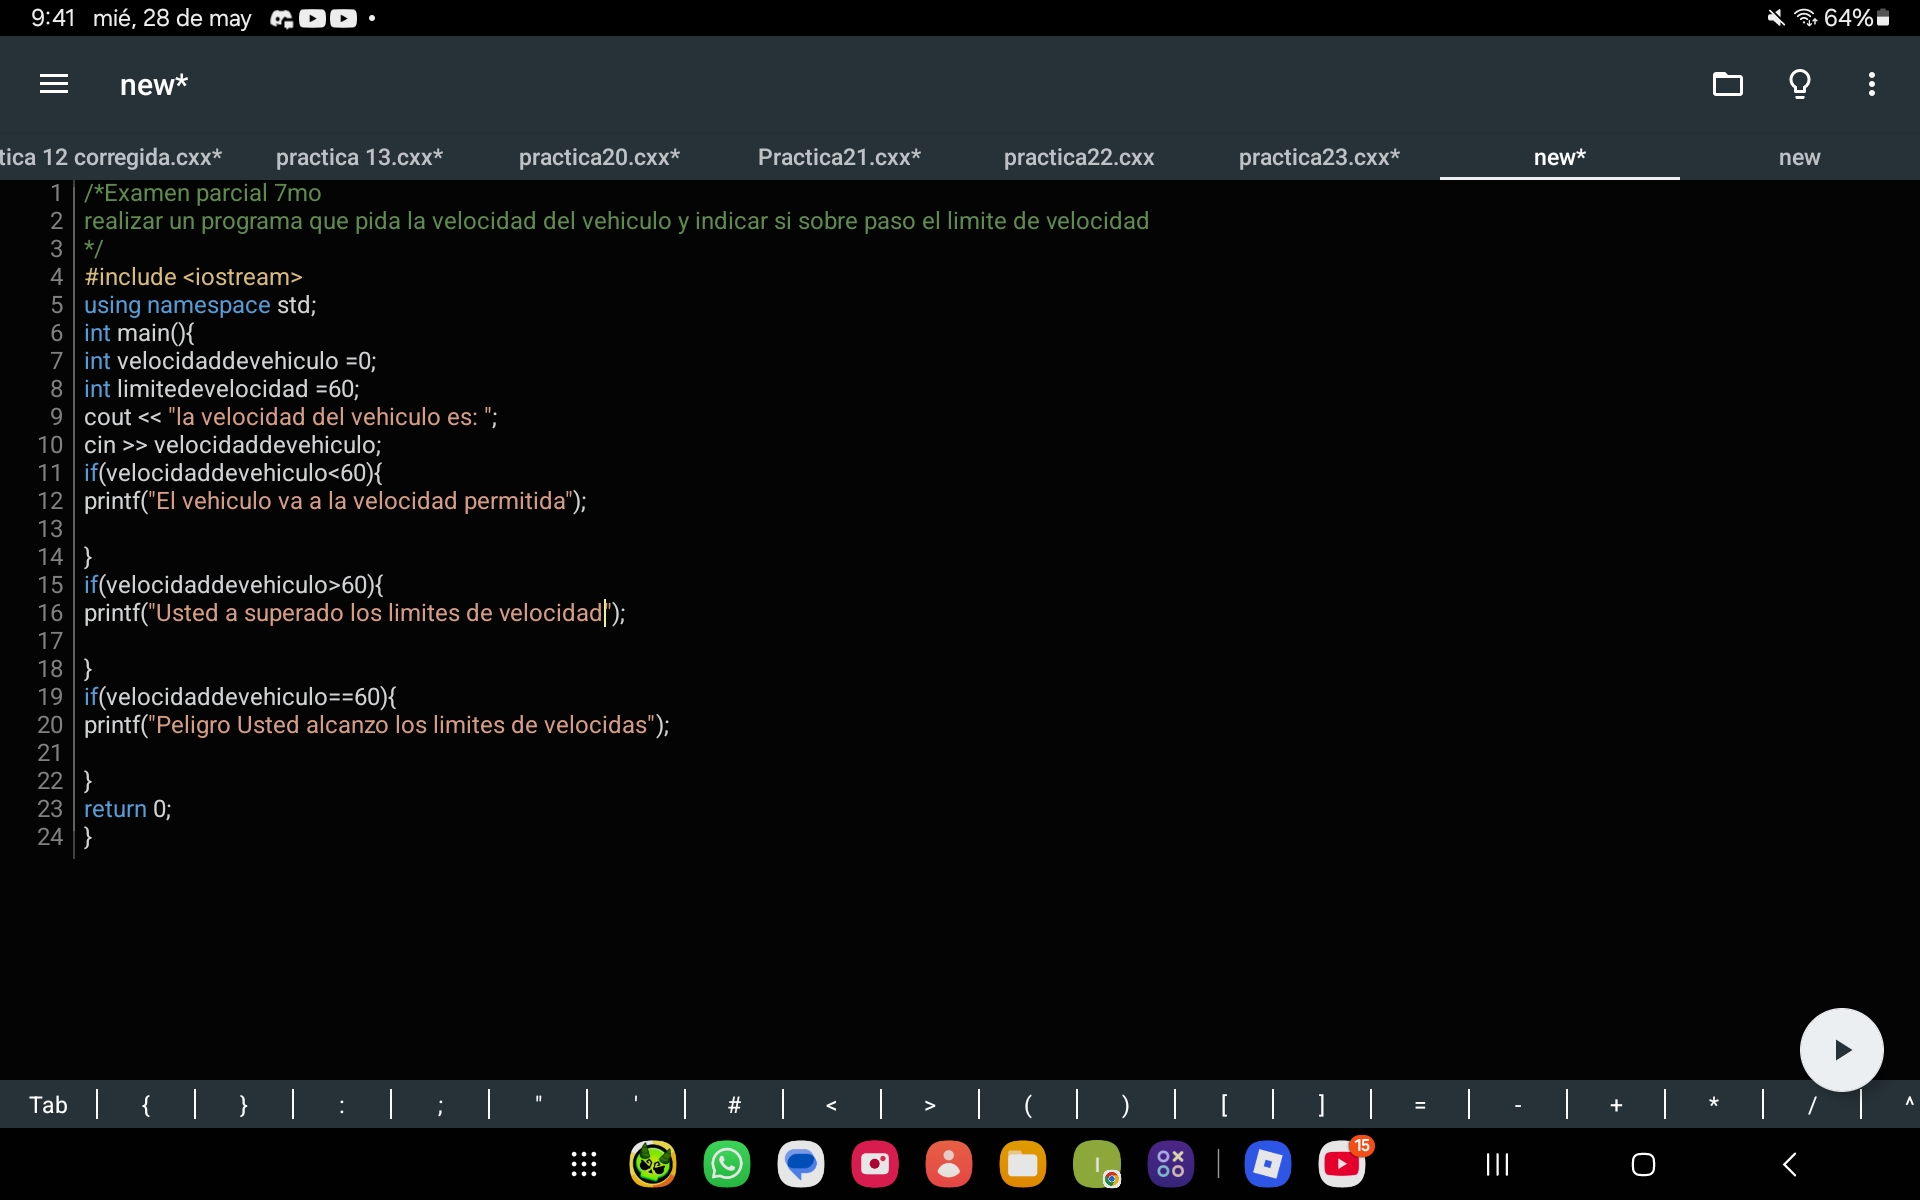1920x1200 pixels.
Task: Tap the Android back navigation button
Action: click(1789, 1164)
